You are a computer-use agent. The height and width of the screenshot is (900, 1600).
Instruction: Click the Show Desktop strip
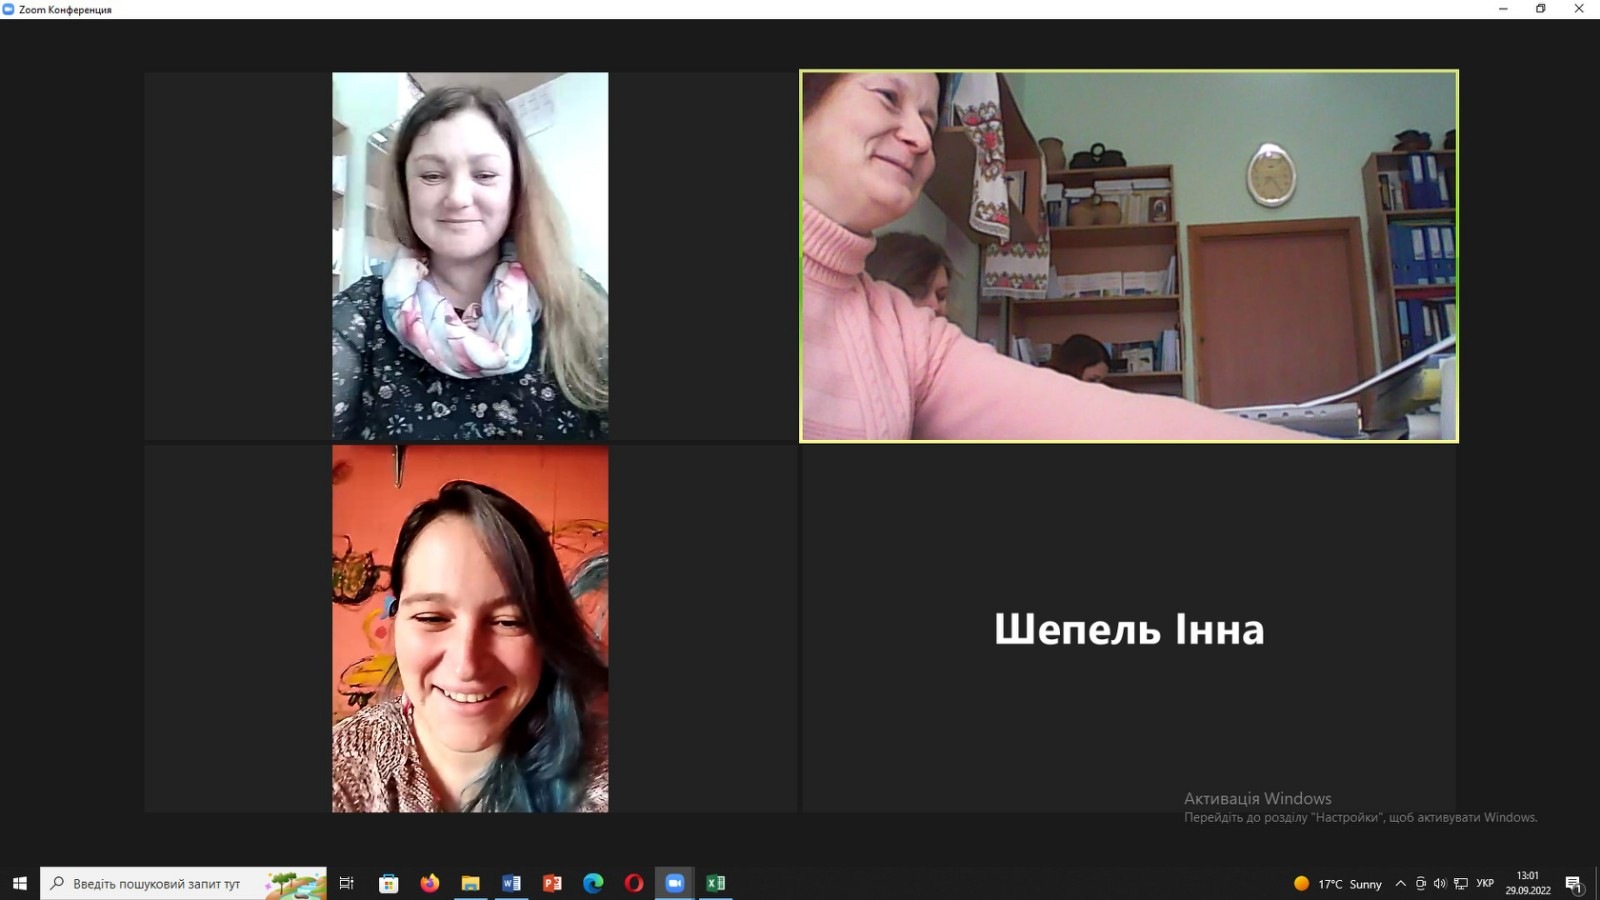1597,883
